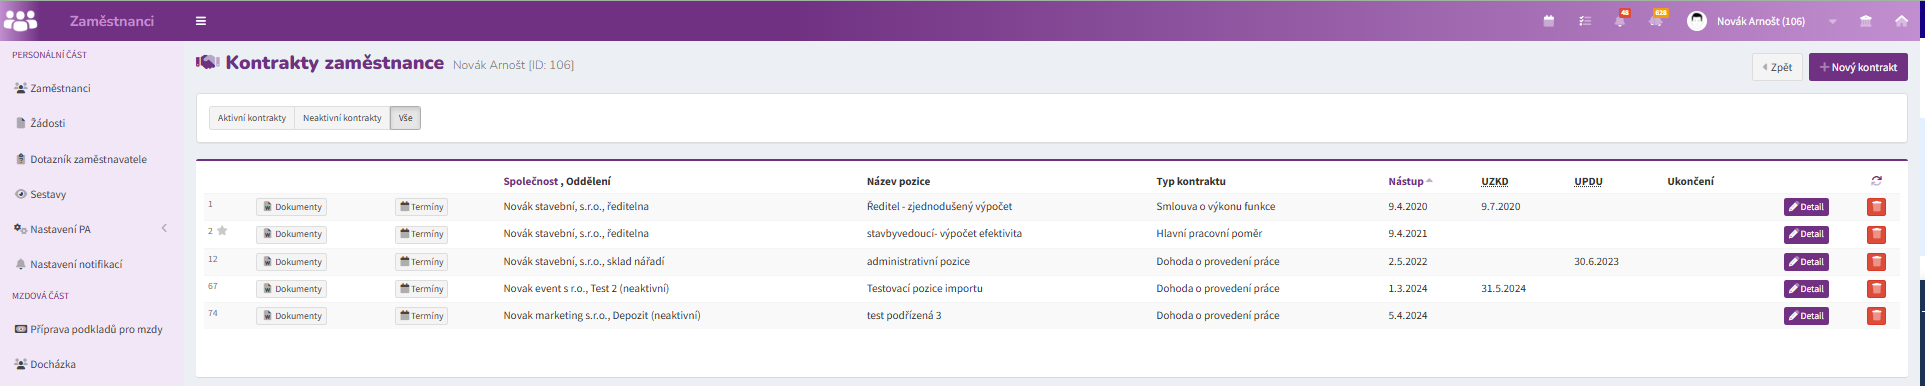Refresh the contracts table
1925x386 pixels.
[1876, 181]
